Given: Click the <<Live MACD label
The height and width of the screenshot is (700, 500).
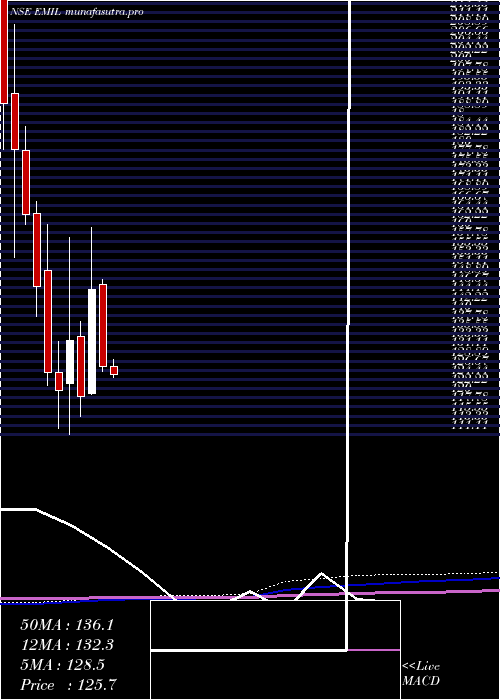Looking at the screenshot, I should [x=421, y=674].
